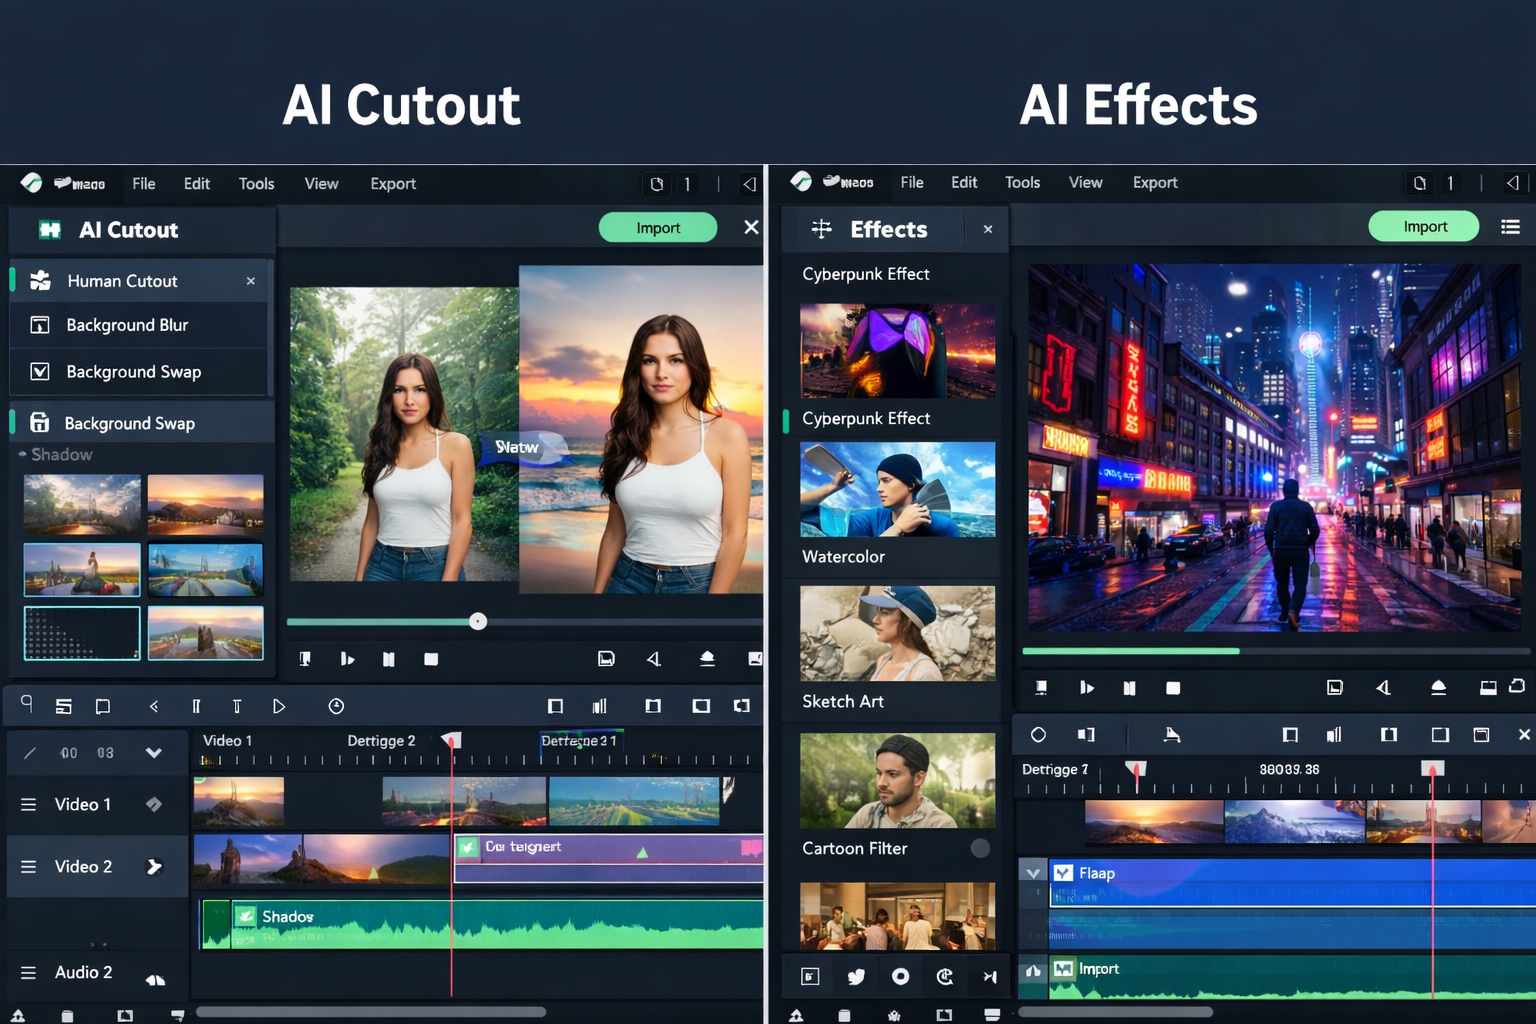Select the Cartoon Filter effect

point(896,781)
